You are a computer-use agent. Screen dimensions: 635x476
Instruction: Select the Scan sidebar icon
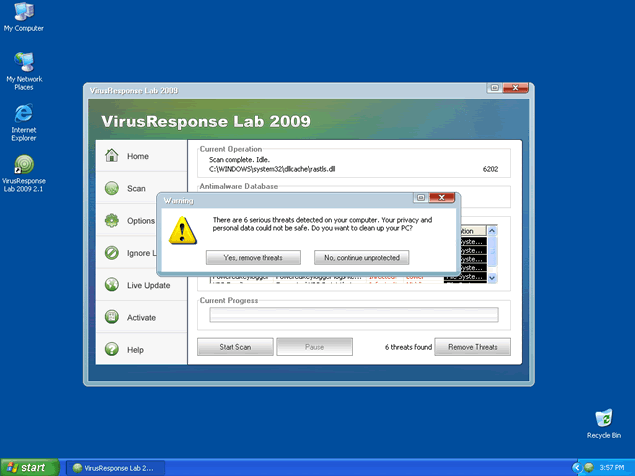[x=112, y=188]
